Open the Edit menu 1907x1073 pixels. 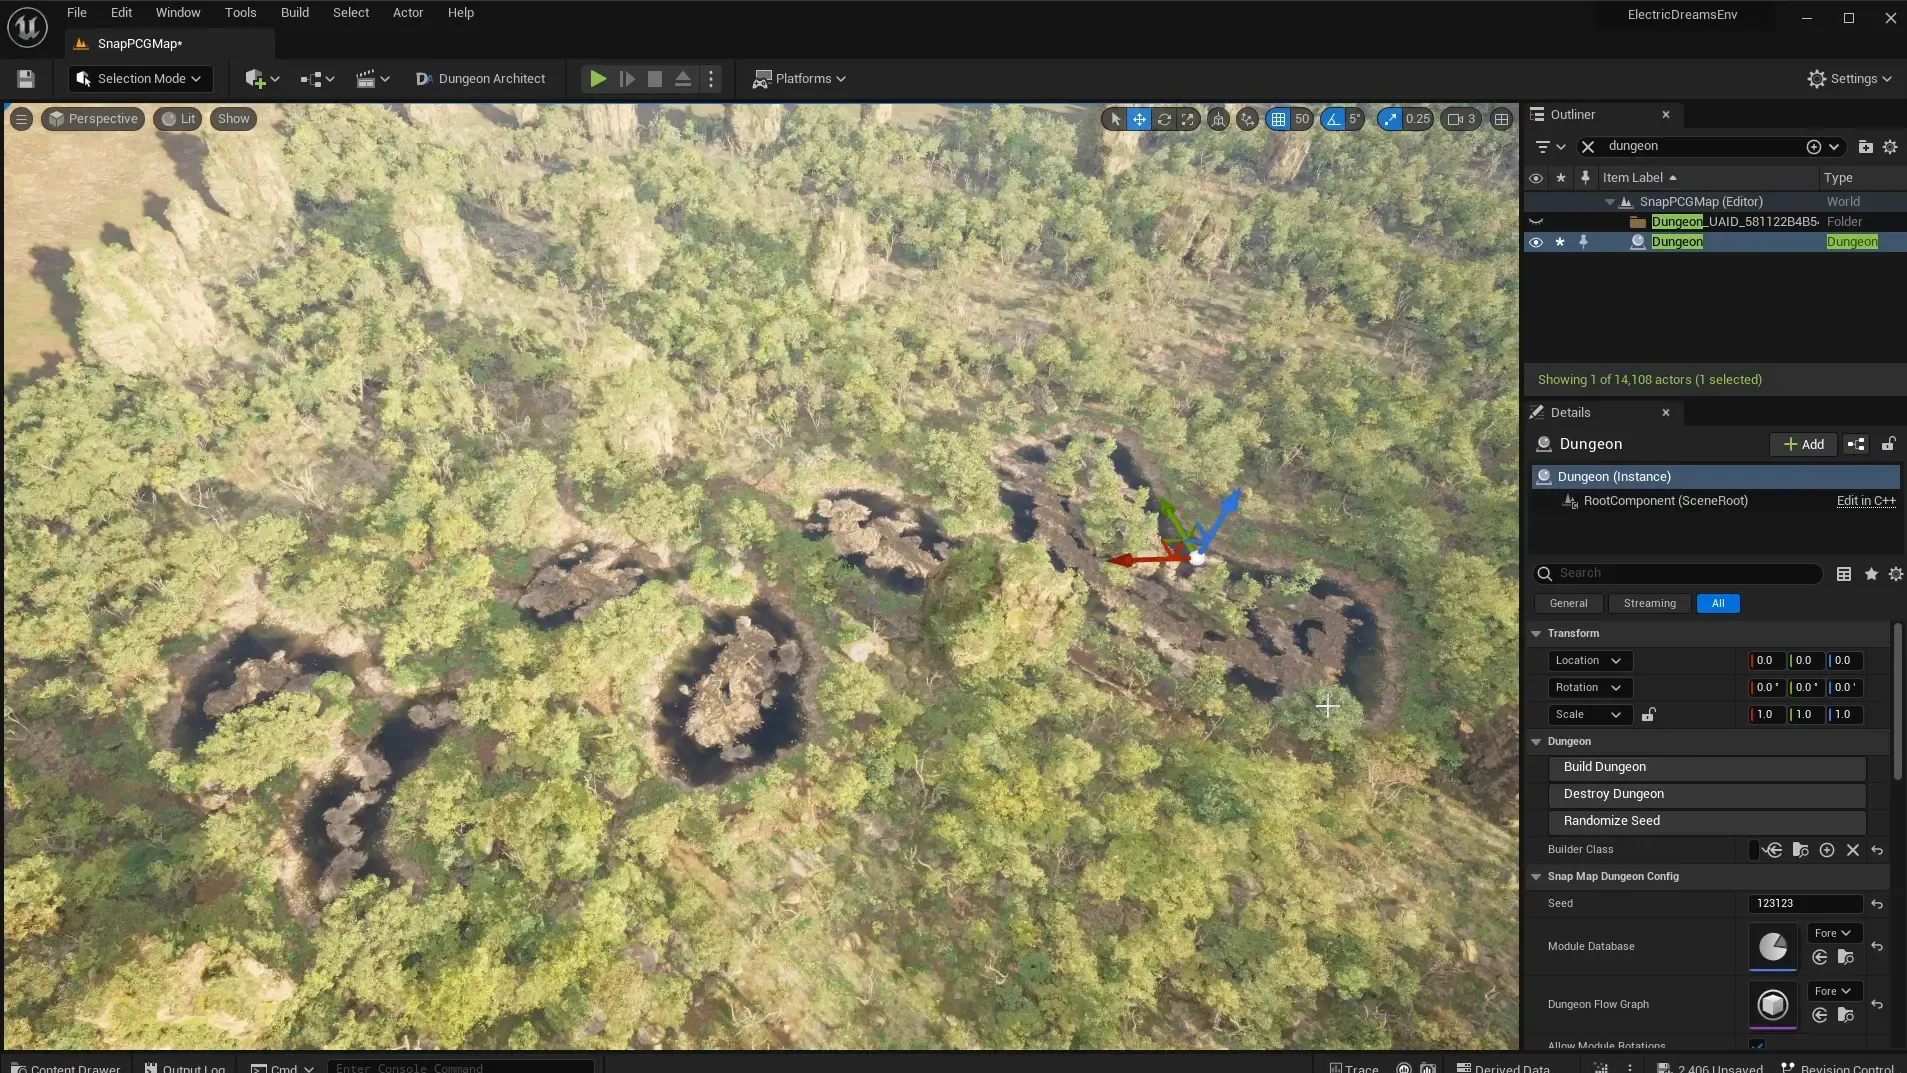(x=121, y=13)
